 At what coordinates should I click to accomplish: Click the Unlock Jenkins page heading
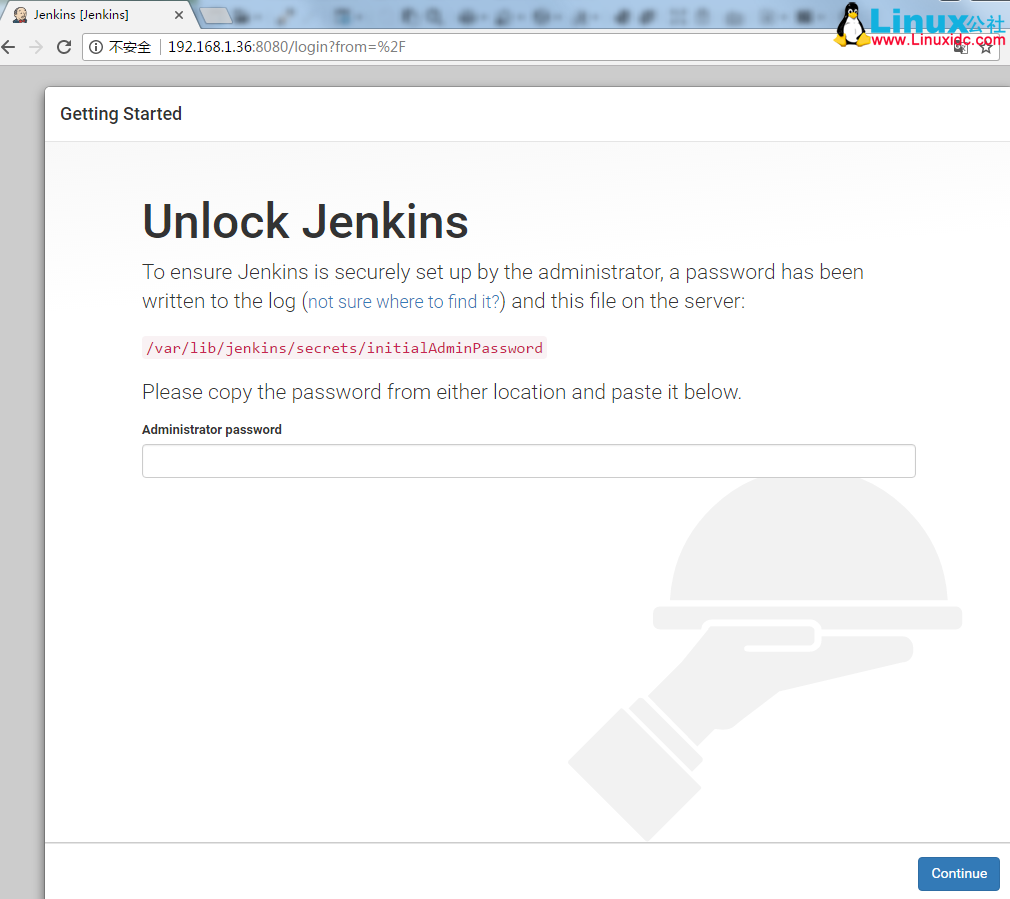(x=304, y=221)
